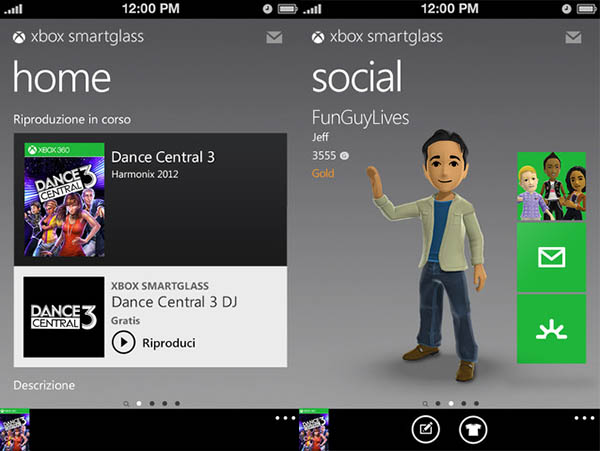Viewport: 600px width, 451px height.
Task: Tap the Gold membership label
Action: 323,173
